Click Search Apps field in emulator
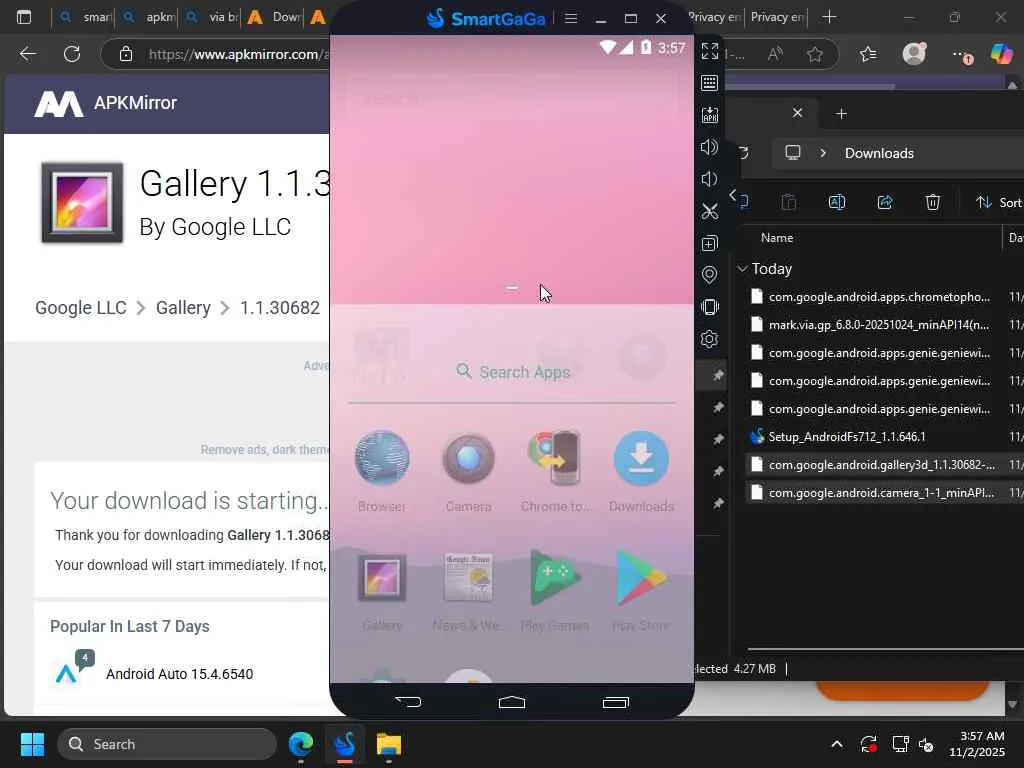The width and height of the screenshot is (1024, 768). click(x=512, y=372)
